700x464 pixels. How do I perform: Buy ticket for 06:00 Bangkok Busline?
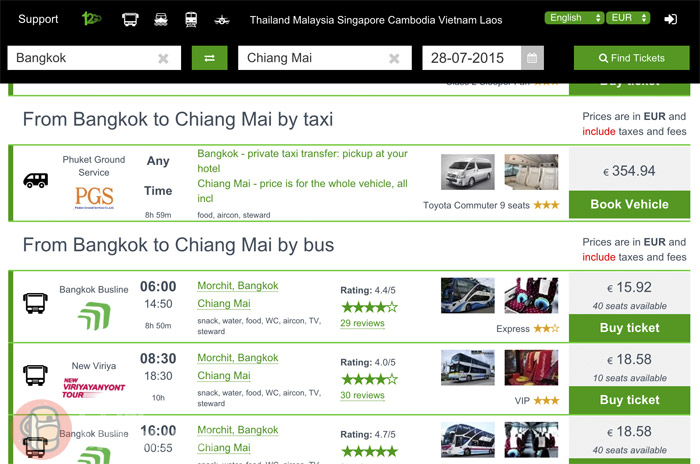pyautogui.click(x=629, y=328)
